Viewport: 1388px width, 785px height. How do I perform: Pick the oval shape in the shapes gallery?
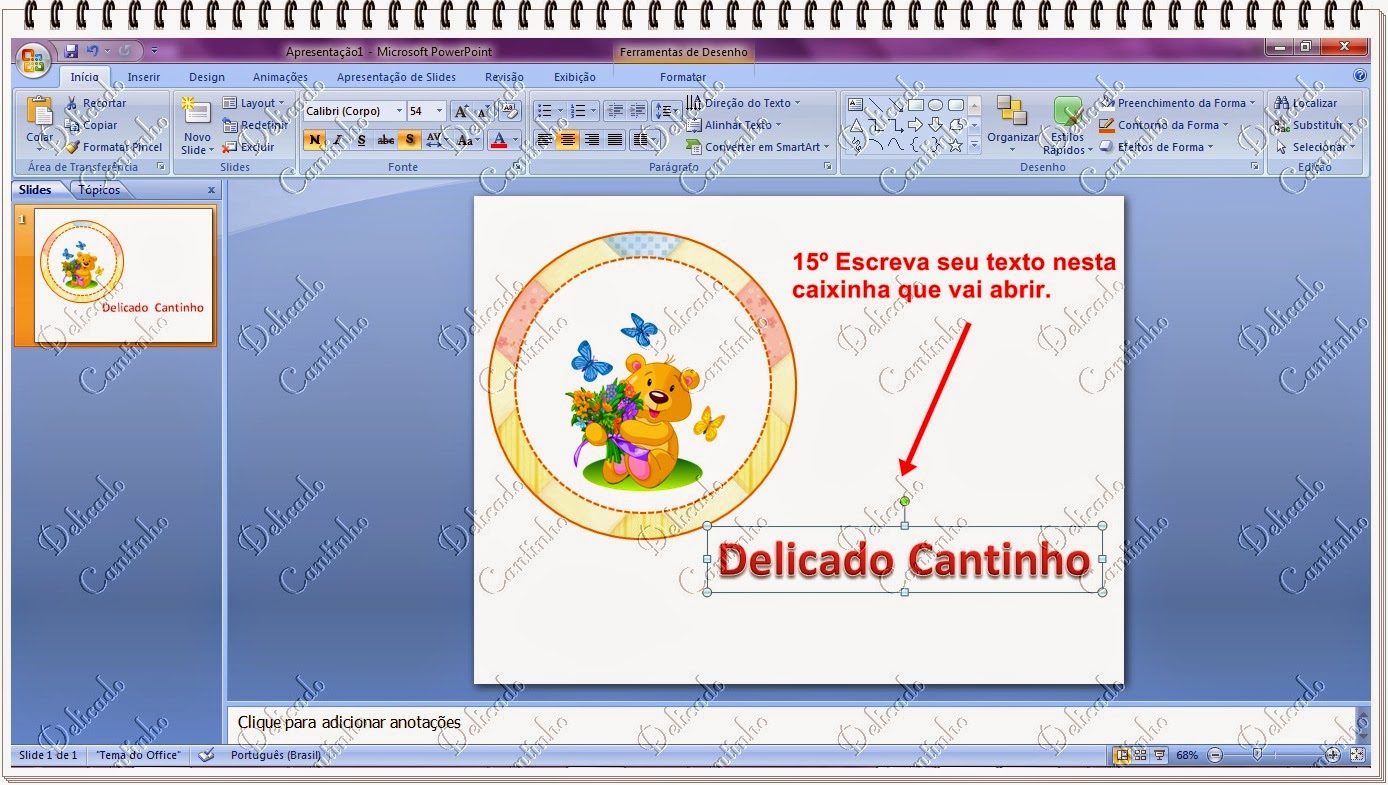pos(935,104)
